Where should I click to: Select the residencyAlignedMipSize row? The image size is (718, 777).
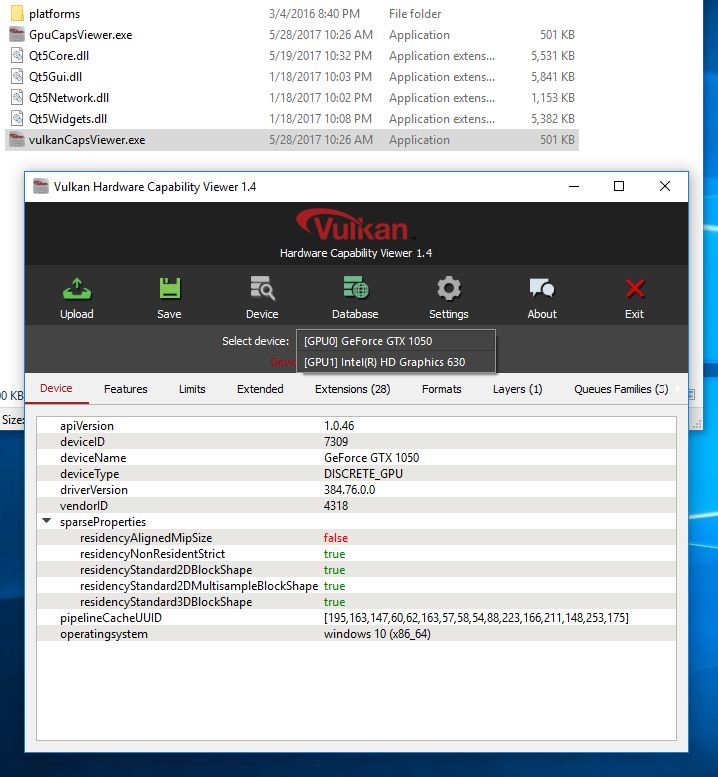pos(356,538)
